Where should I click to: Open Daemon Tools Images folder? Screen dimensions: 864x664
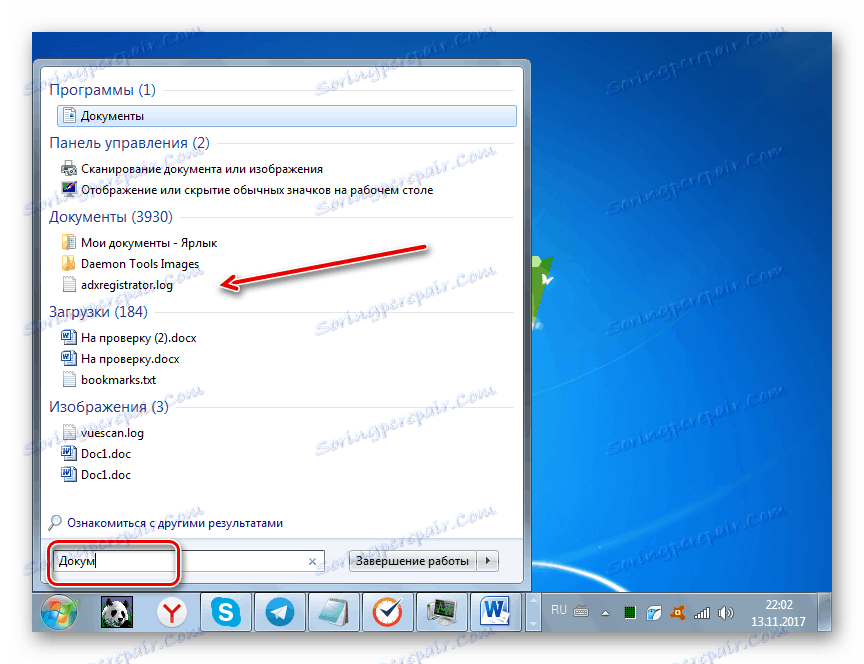pyautogui.click(x=140, y=263)
